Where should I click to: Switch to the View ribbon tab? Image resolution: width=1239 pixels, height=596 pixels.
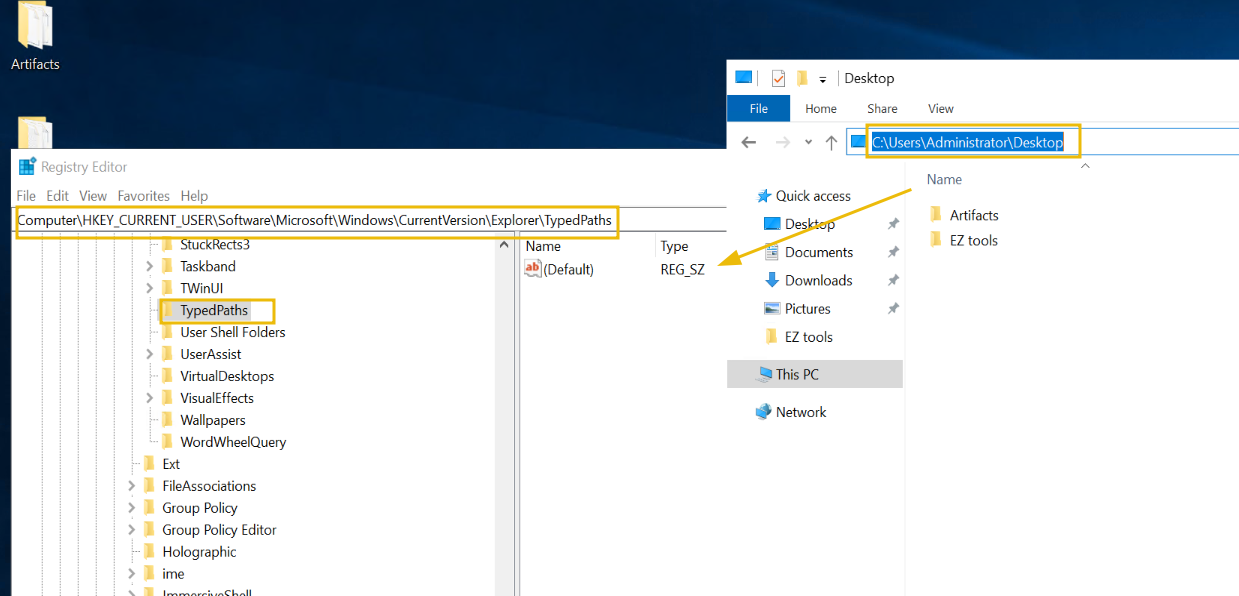coord(940,108)
